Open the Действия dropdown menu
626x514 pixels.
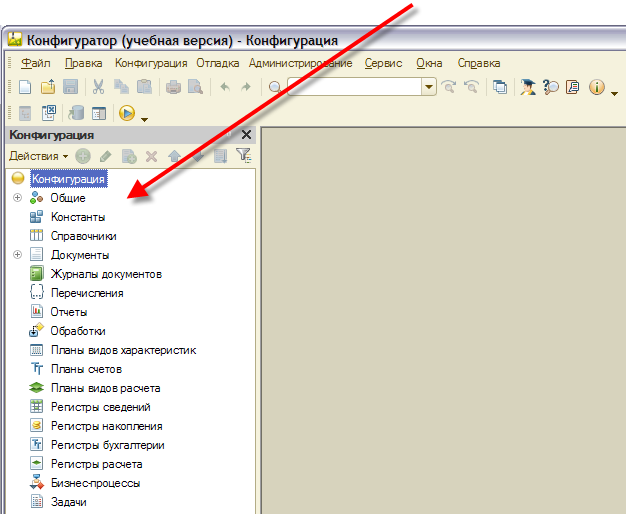click(38, 156)
